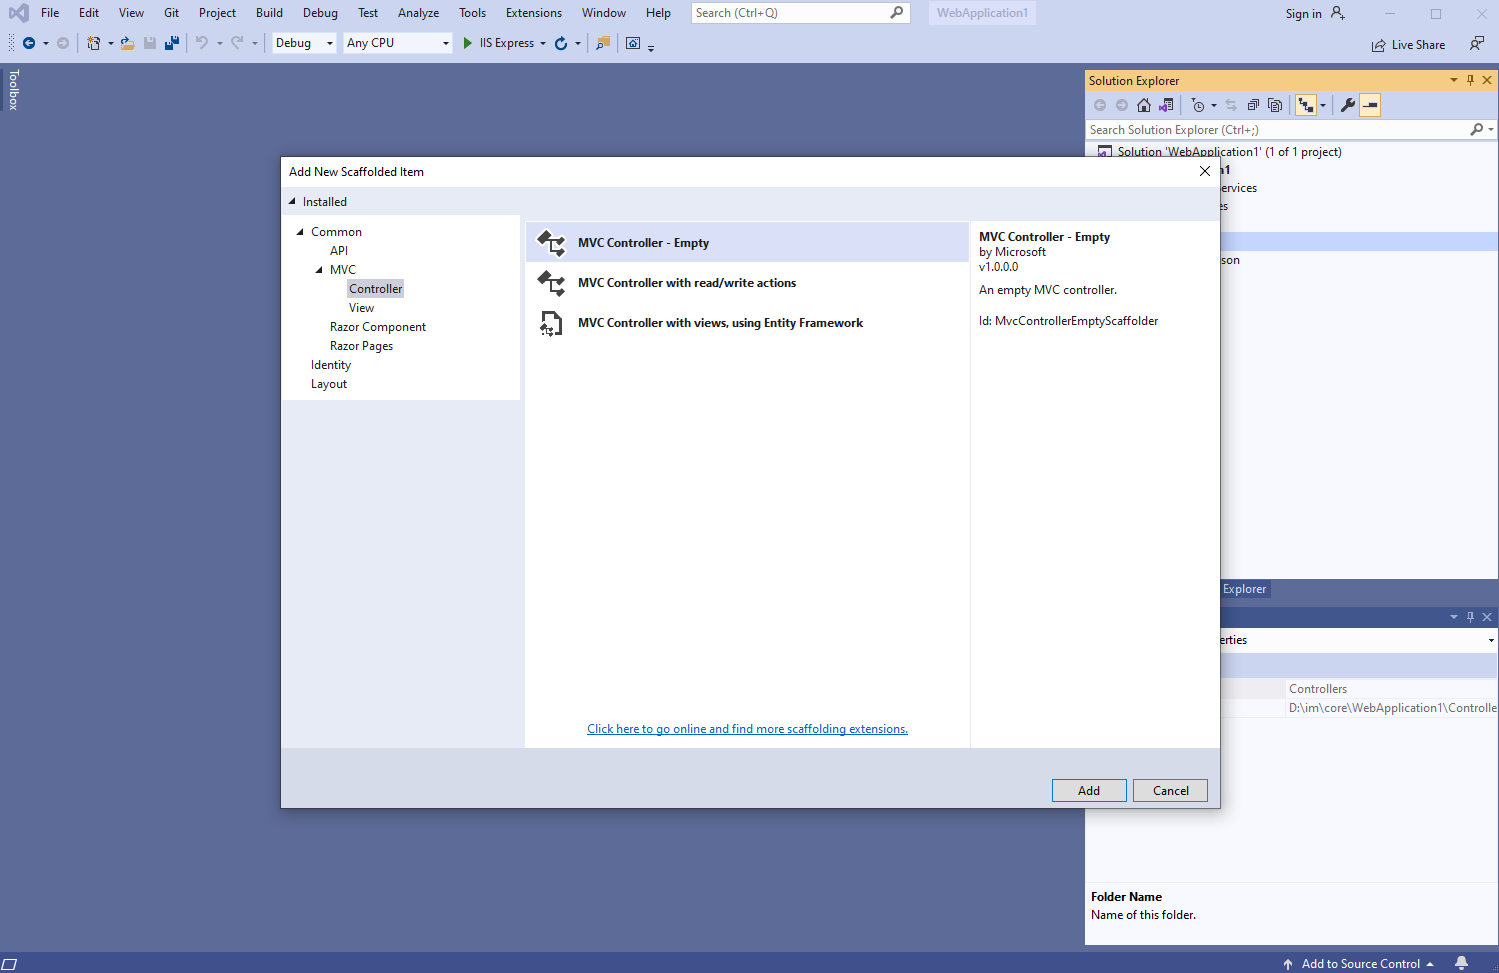Select Razor Pages in the category tree
Screen dimensions: 1499x973
(x=361, y=346)
